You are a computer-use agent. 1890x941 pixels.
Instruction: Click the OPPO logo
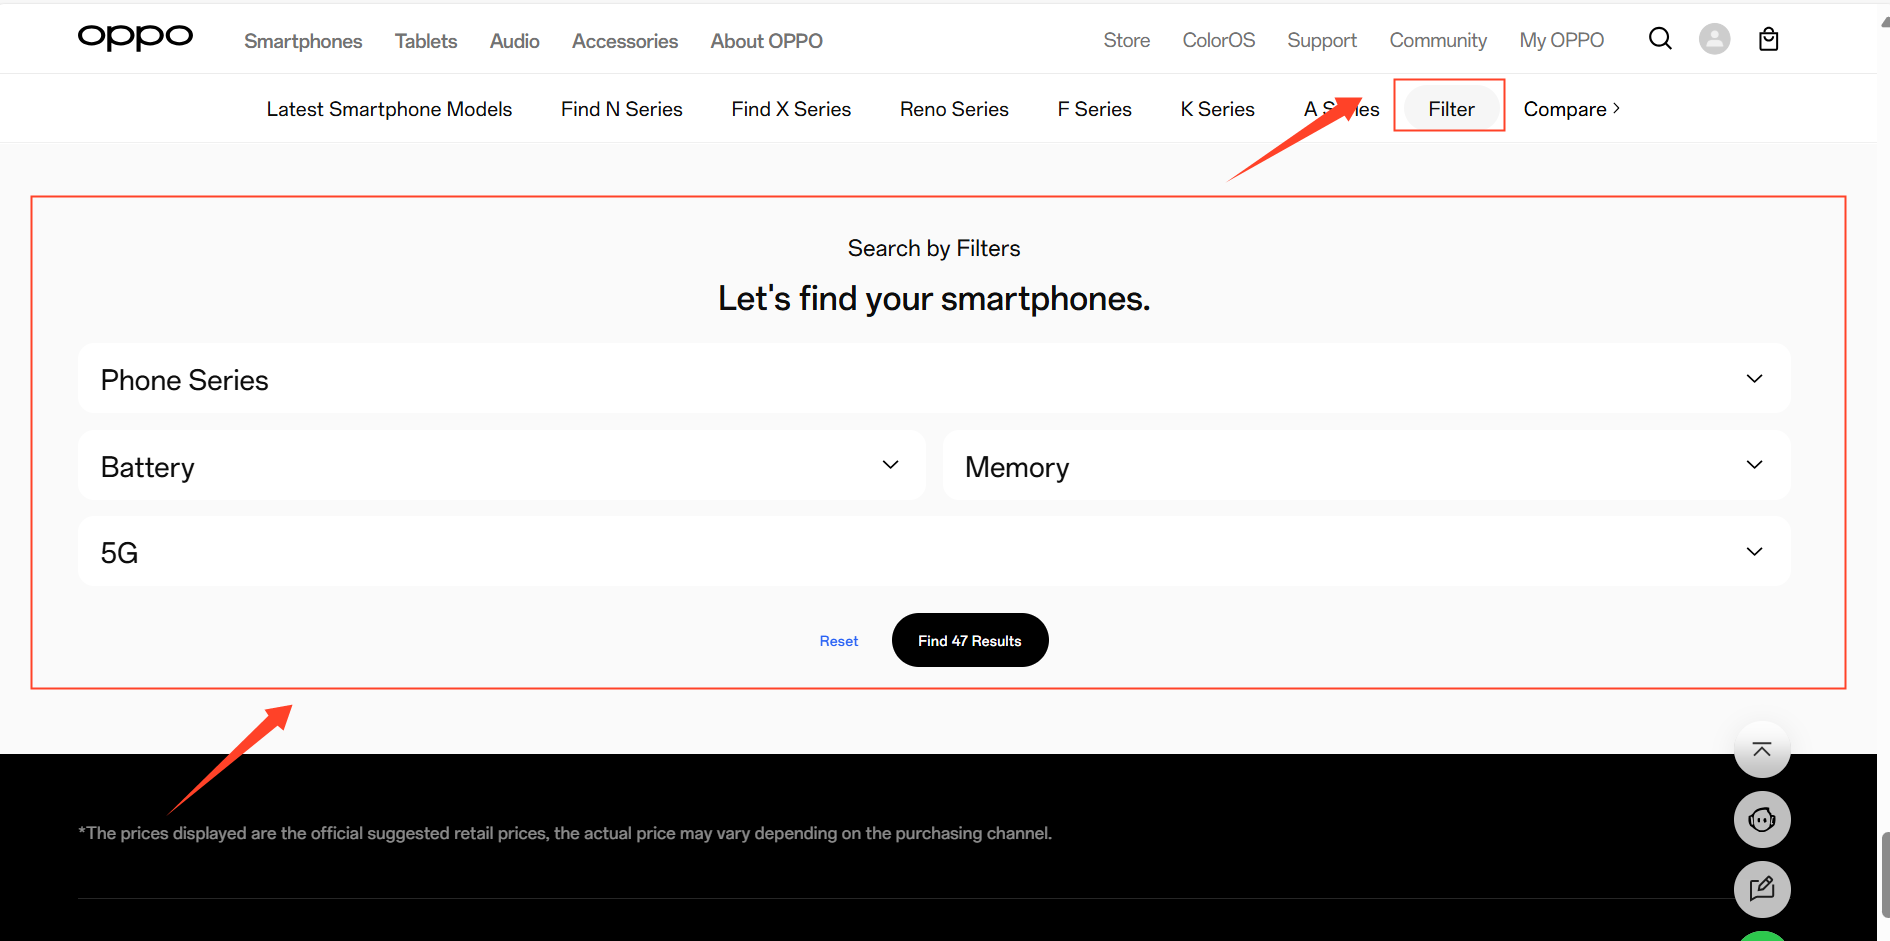pos(135,38)
